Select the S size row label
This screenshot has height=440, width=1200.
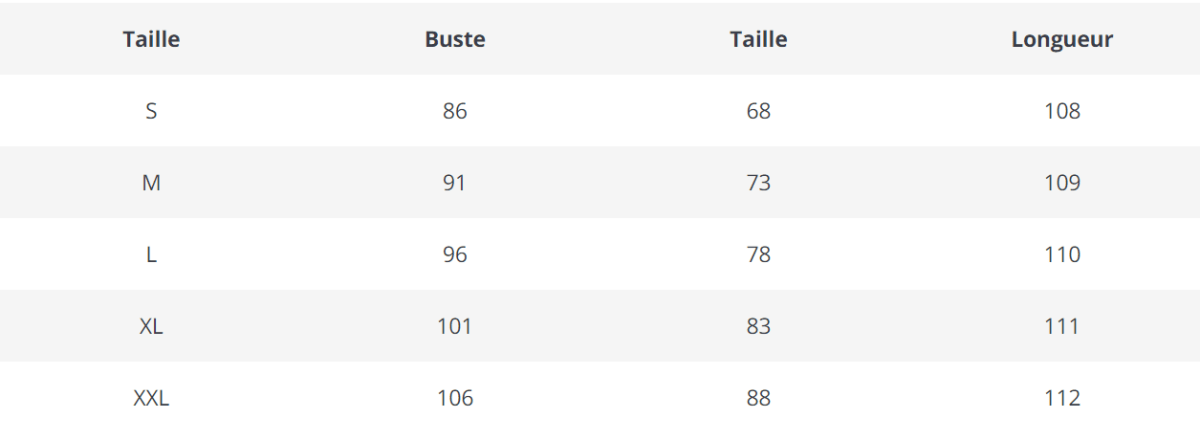151,111
